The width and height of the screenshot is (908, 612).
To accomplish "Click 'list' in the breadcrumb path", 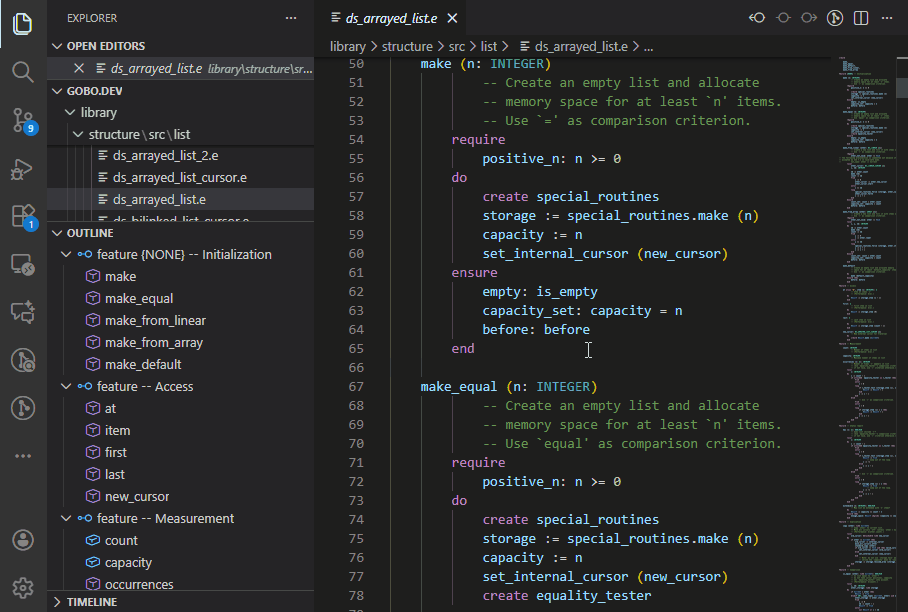I will click(x=488, y=46).
